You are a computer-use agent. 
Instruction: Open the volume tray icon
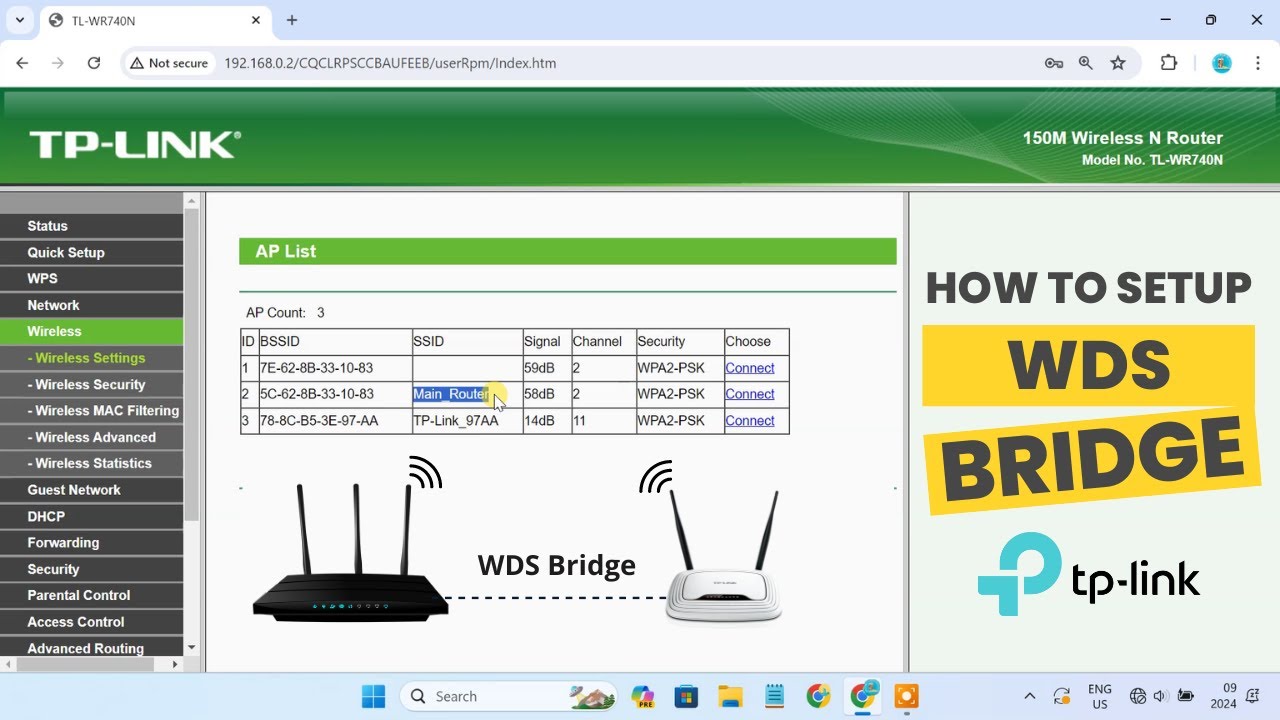point(1161,696)
